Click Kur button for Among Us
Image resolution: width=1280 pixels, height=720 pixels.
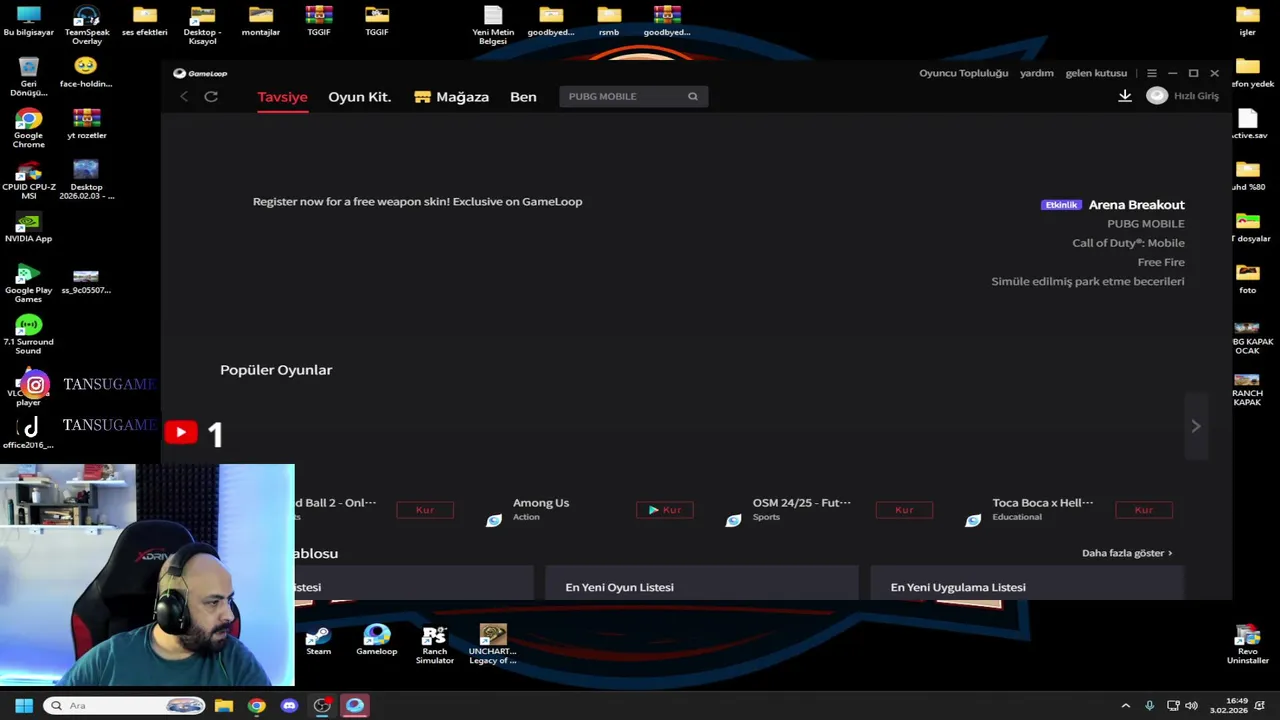(665, 510)
